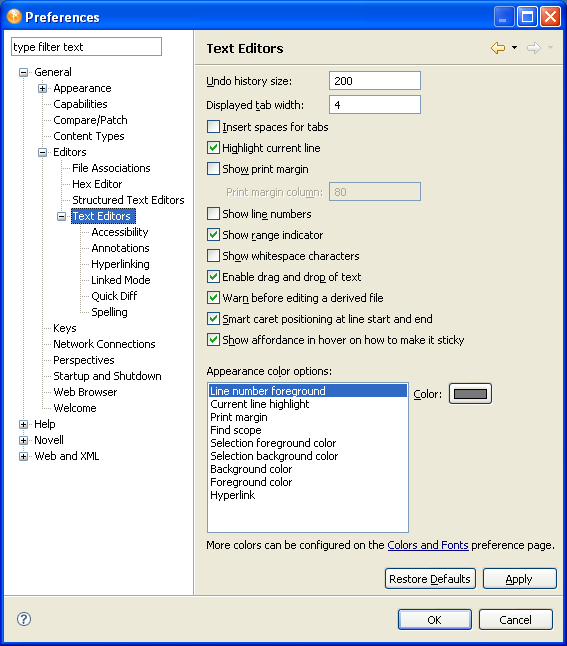This screenshot has height=646, width=567.
Task: Toggle Show affordance in hover checkbox
Action: [x=213, y=339]
